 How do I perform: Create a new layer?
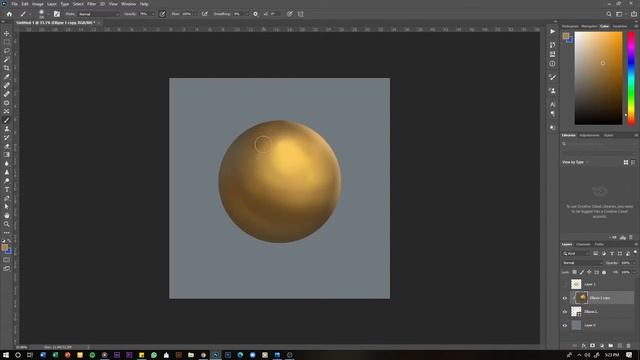(x=620, y=346)
